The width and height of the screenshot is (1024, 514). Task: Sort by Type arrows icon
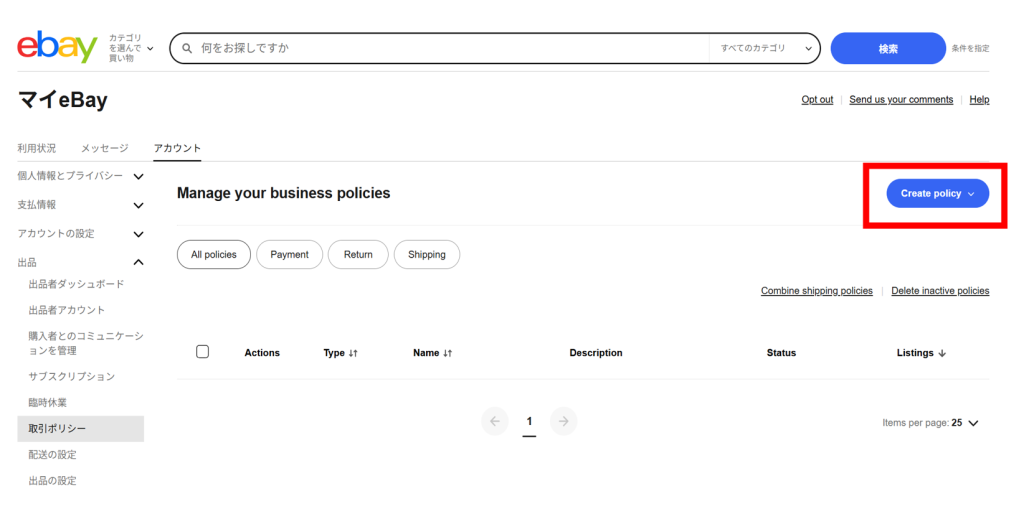pos(353,353)
